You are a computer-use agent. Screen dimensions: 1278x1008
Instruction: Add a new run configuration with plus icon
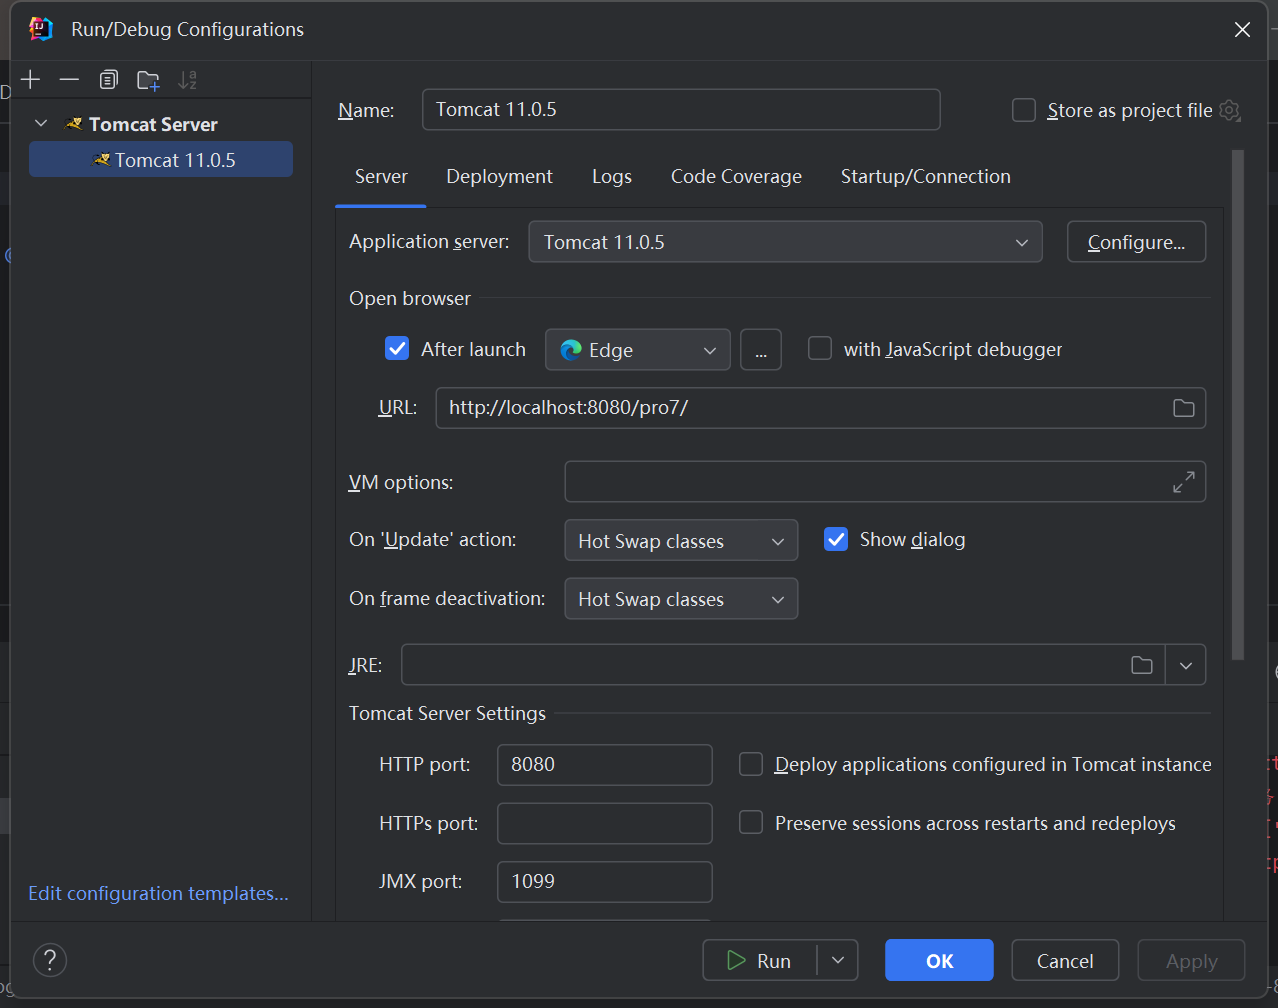pos(31,80)
